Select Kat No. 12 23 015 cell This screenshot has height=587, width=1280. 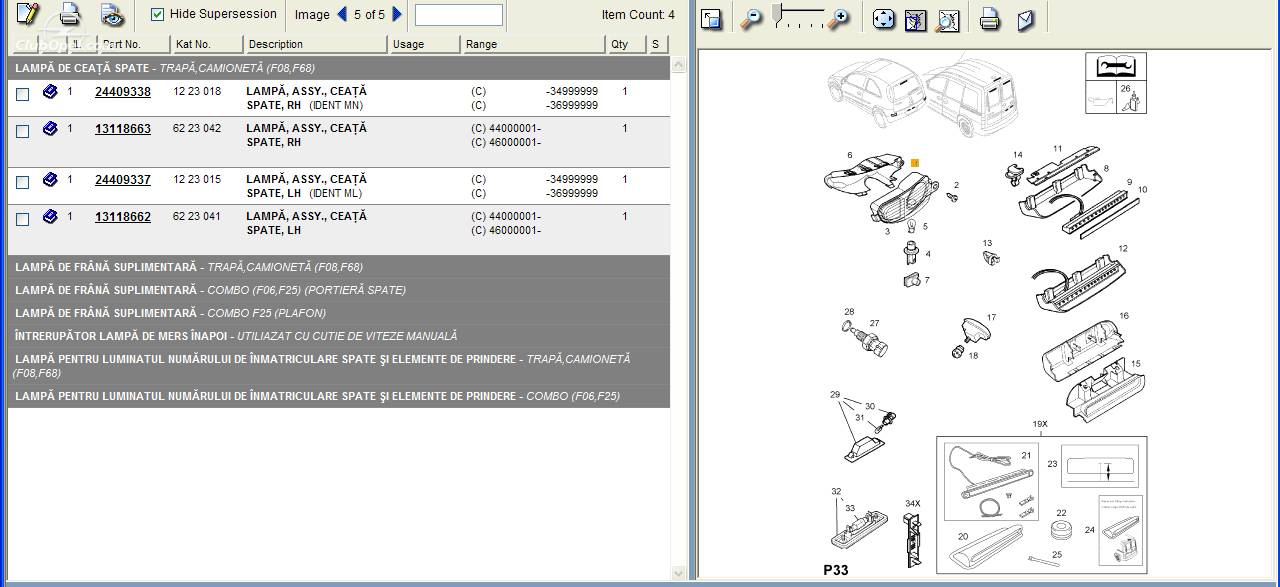197,180
